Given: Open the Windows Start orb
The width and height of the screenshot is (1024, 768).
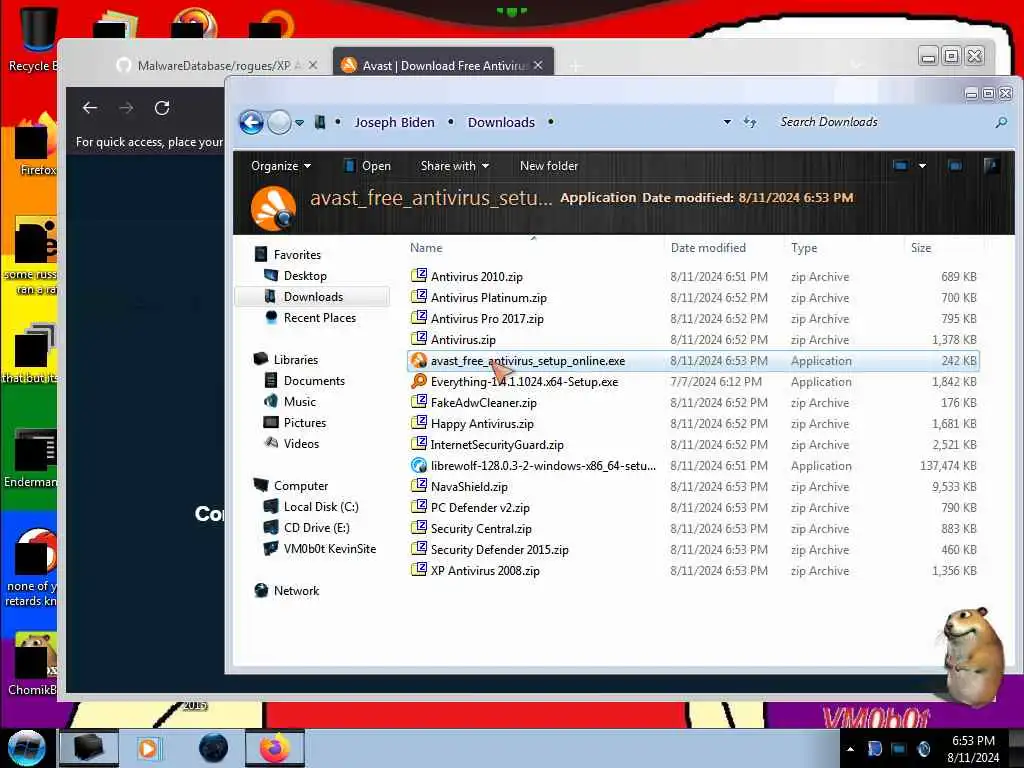Looking at the screenshot, I should [27, 748].
